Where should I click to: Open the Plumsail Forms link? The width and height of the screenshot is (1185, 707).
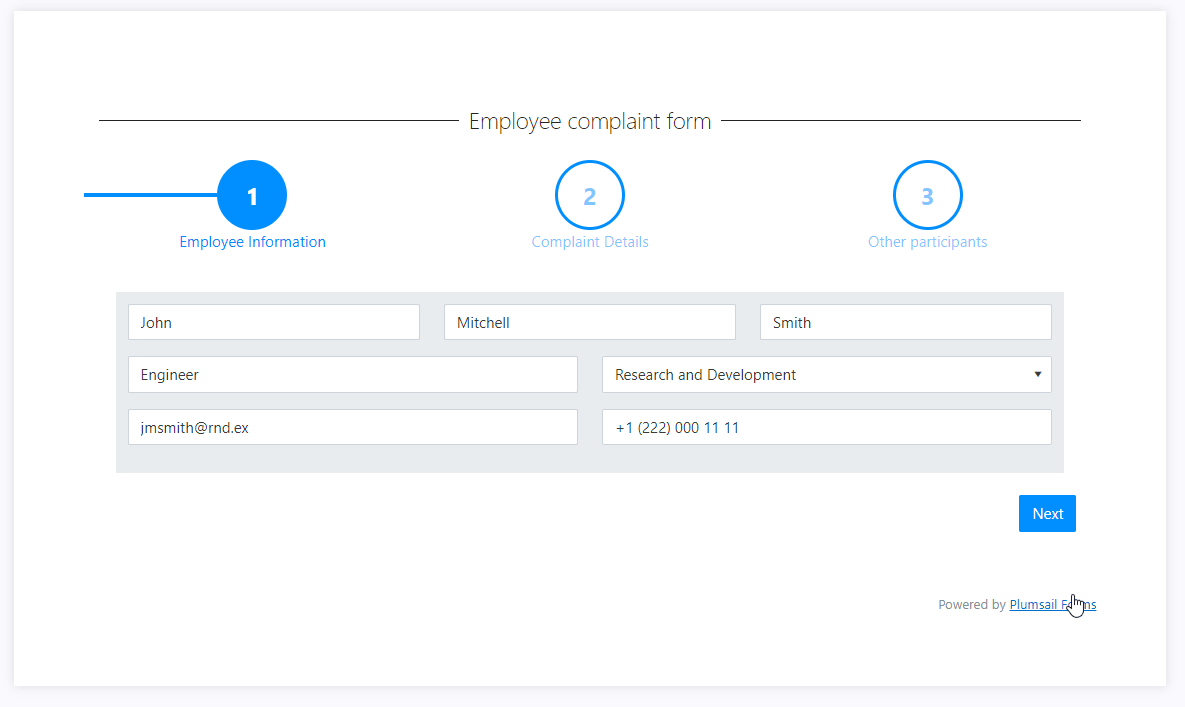pos(1053,604)
